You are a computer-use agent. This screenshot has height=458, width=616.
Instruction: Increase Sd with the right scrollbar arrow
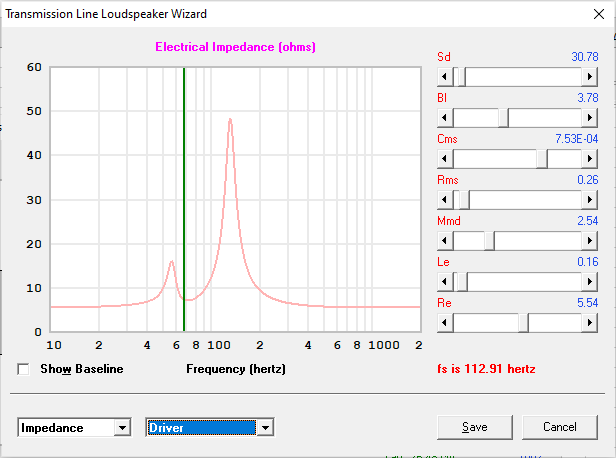click(x=589, y=77)
